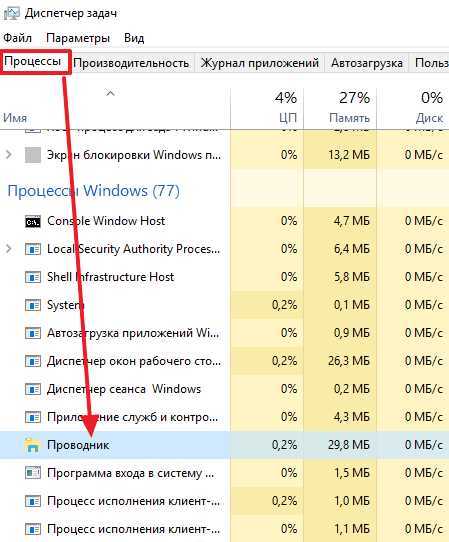Click the Диспетчер сеанса Windows icon
Image resolution: width=449 pixels, height=542 pixels.
tap(33, 389)
